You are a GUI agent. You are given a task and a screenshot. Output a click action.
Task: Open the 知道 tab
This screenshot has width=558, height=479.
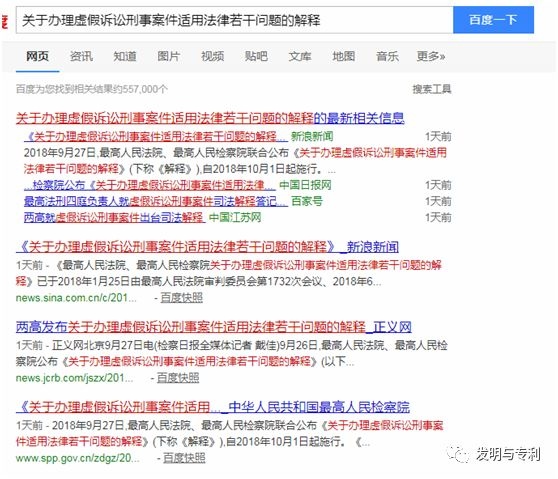125,56
